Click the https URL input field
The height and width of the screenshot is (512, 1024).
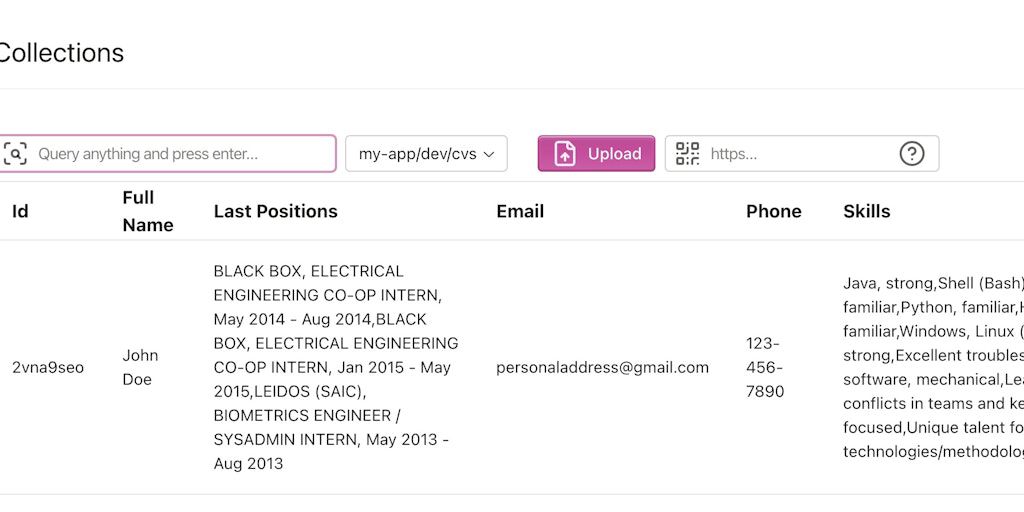(798, 154)
